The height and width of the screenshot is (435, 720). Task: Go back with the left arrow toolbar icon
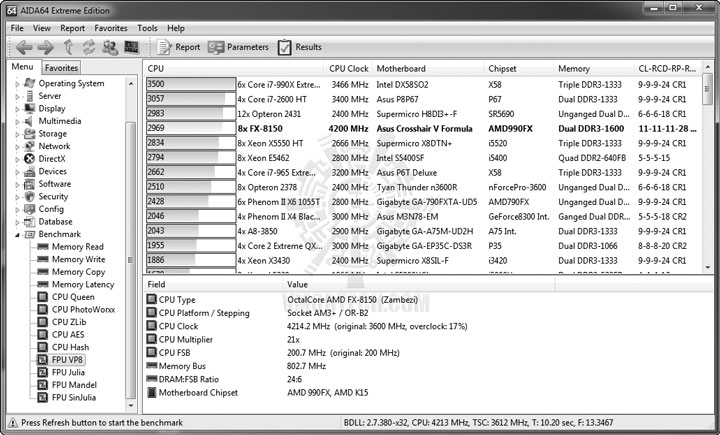(x=24, y=47)
